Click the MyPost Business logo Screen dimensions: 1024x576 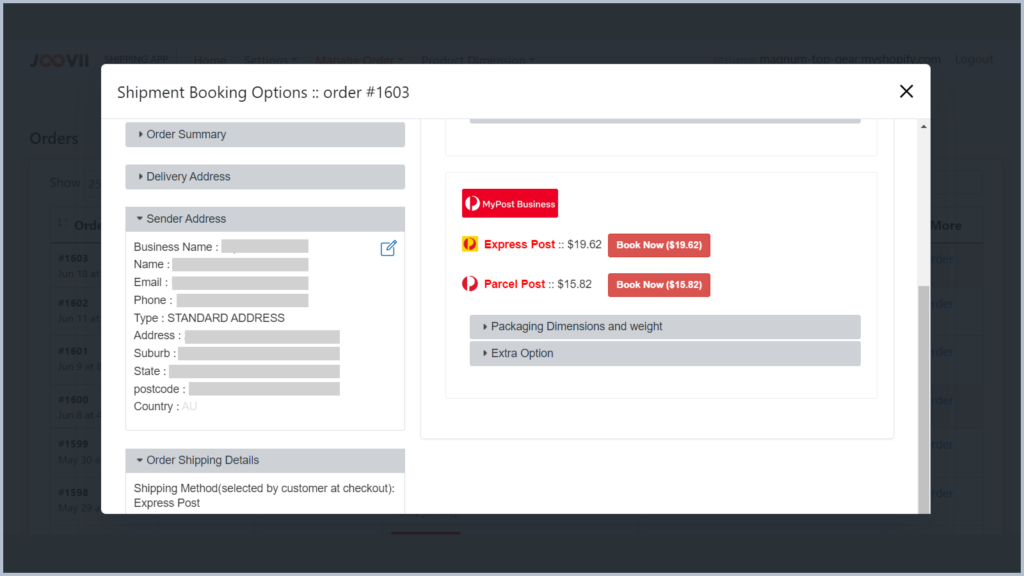click(x=510, y=203)
